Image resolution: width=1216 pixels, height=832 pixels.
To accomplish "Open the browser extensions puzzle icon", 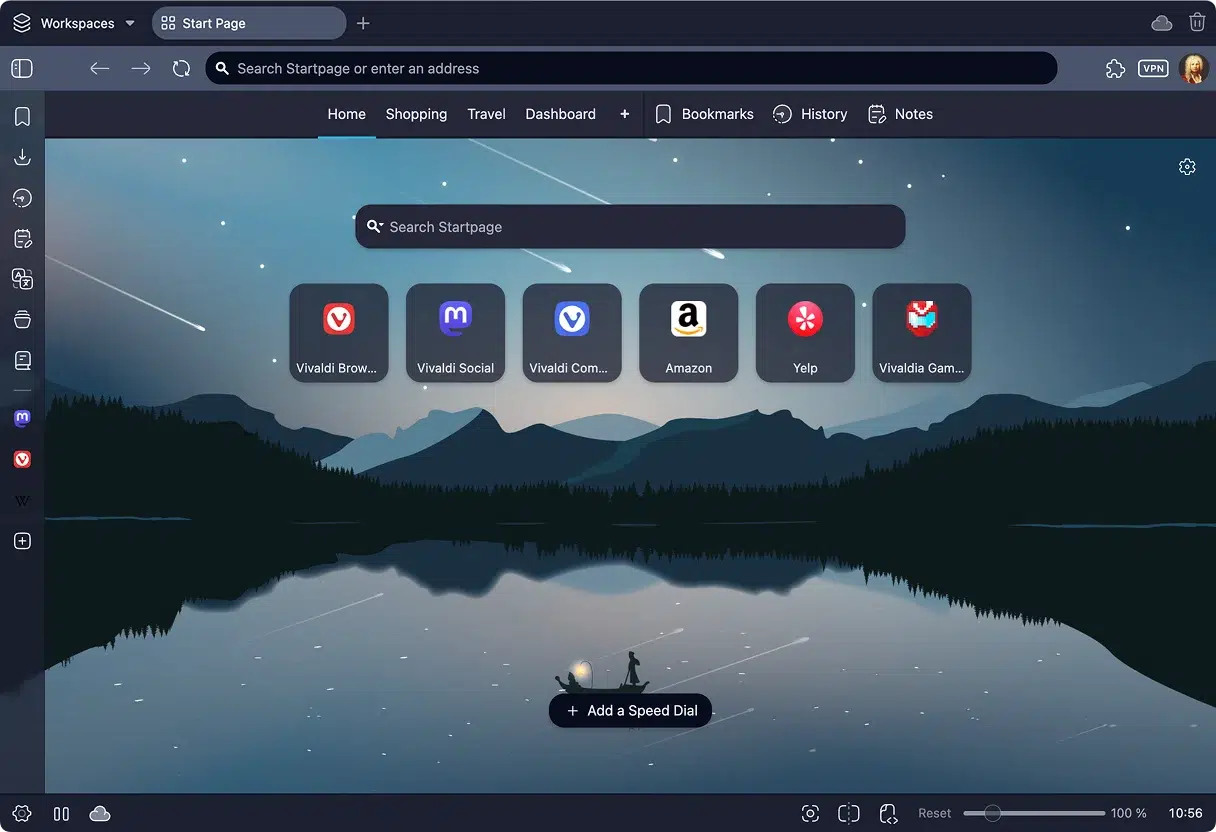I will pyautogui.click(x=1115, y=68).
